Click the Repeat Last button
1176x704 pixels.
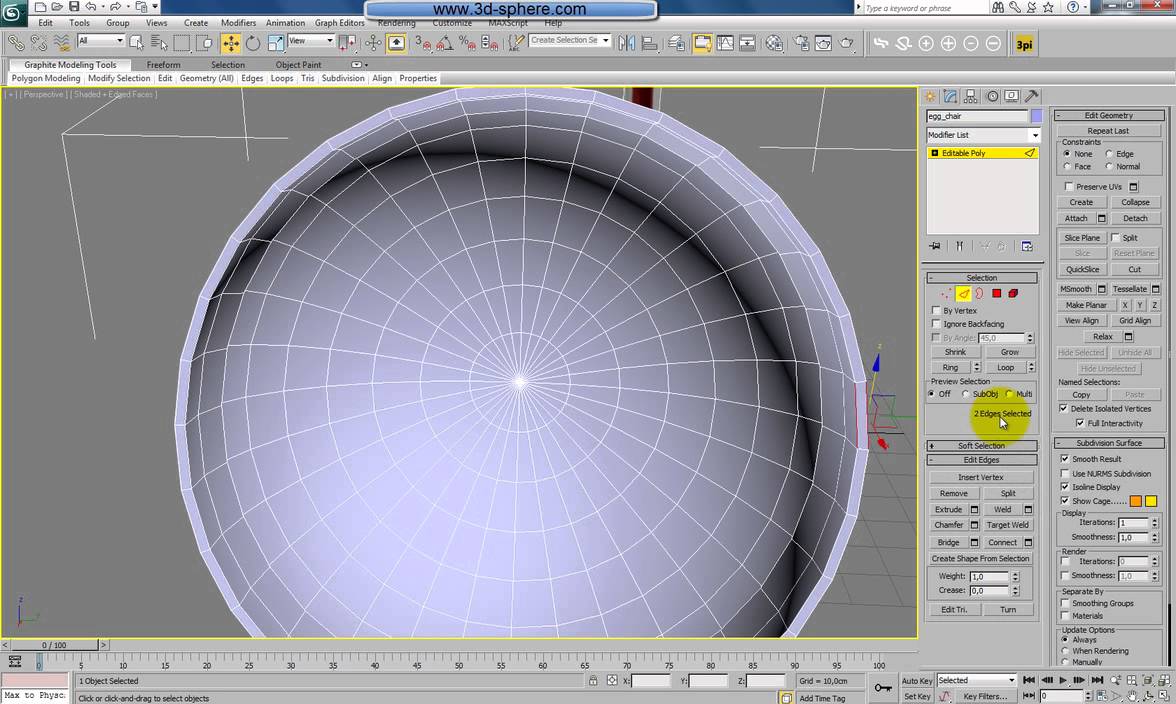click(1108, 130)
